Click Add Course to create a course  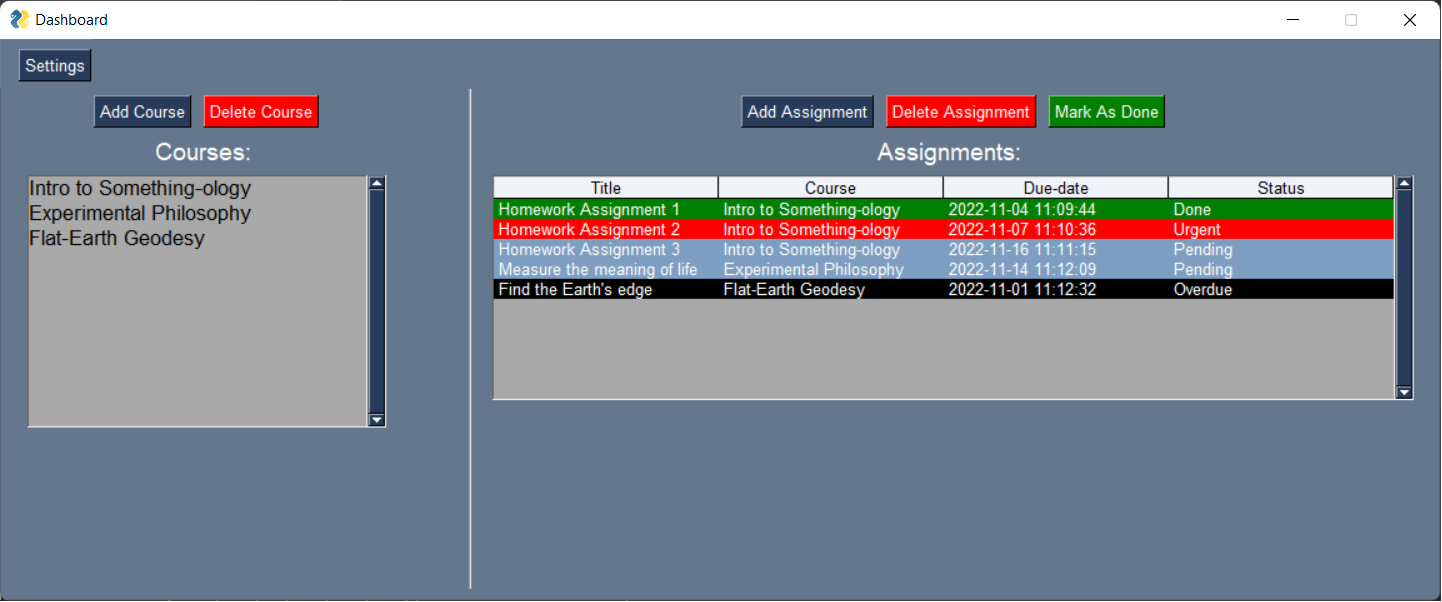(142, 111)
